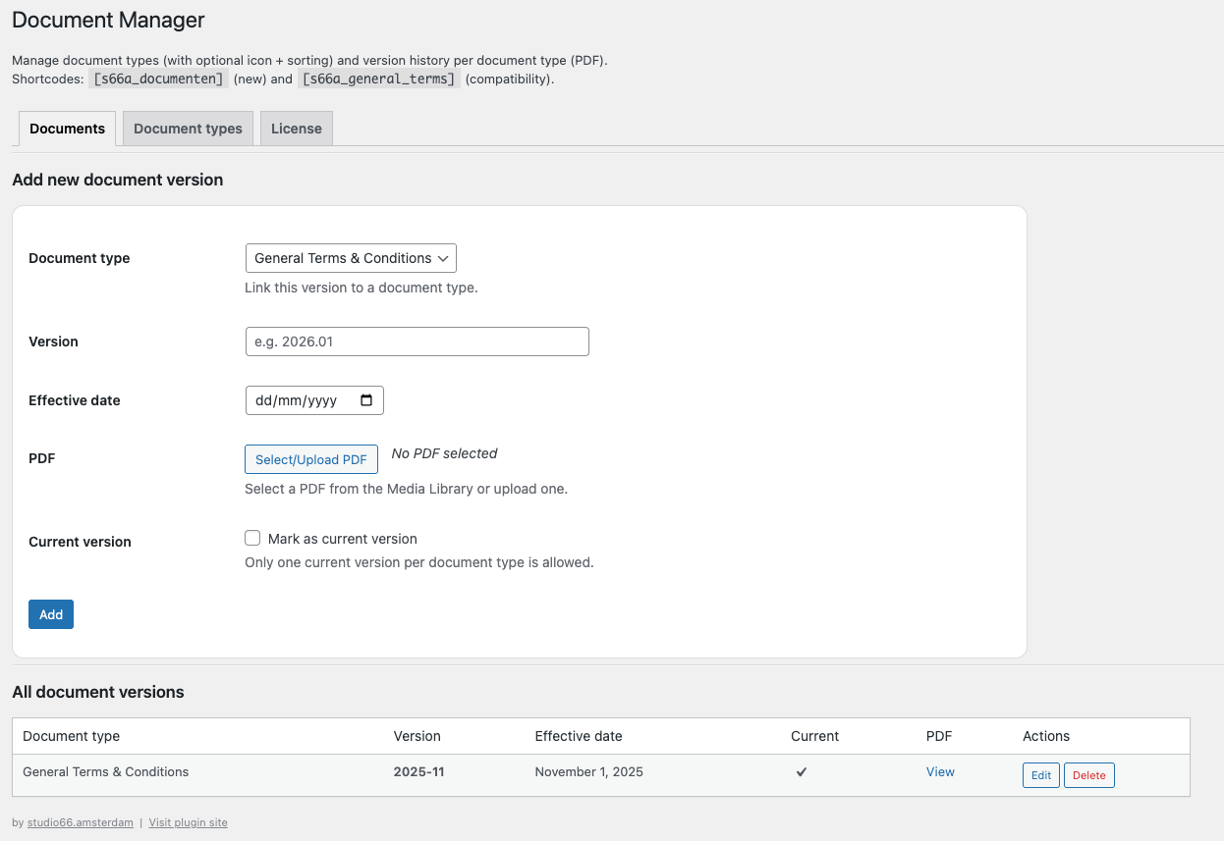1224x842 pixels.
Task: Select the Documents tab
Action: pyautogui.click(x=66, y=128)
